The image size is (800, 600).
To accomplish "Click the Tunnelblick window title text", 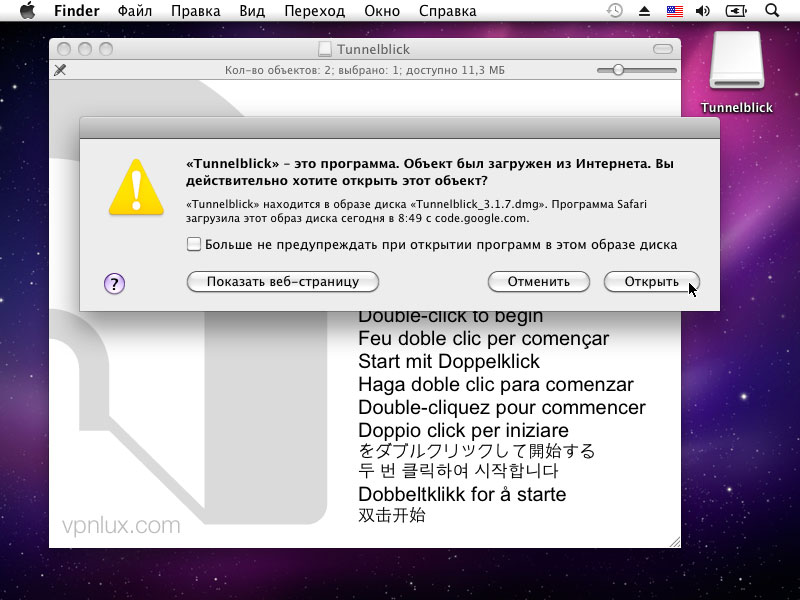I will tap(373, 49).
